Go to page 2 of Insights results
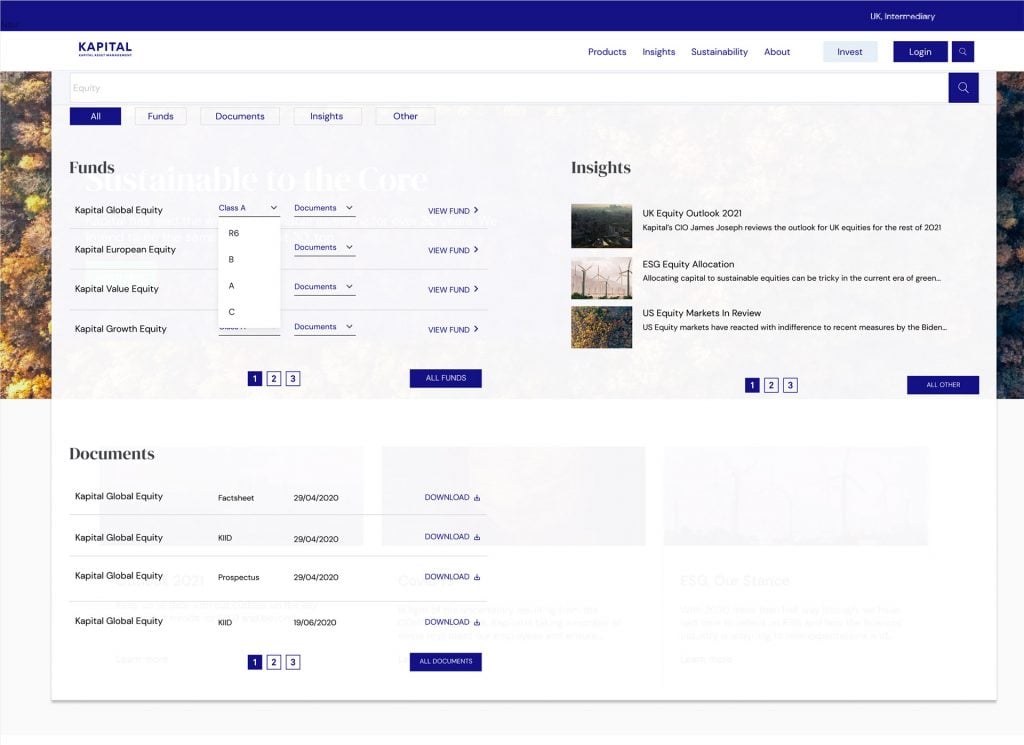This screenshot has width=1024, height=745. 771,385
